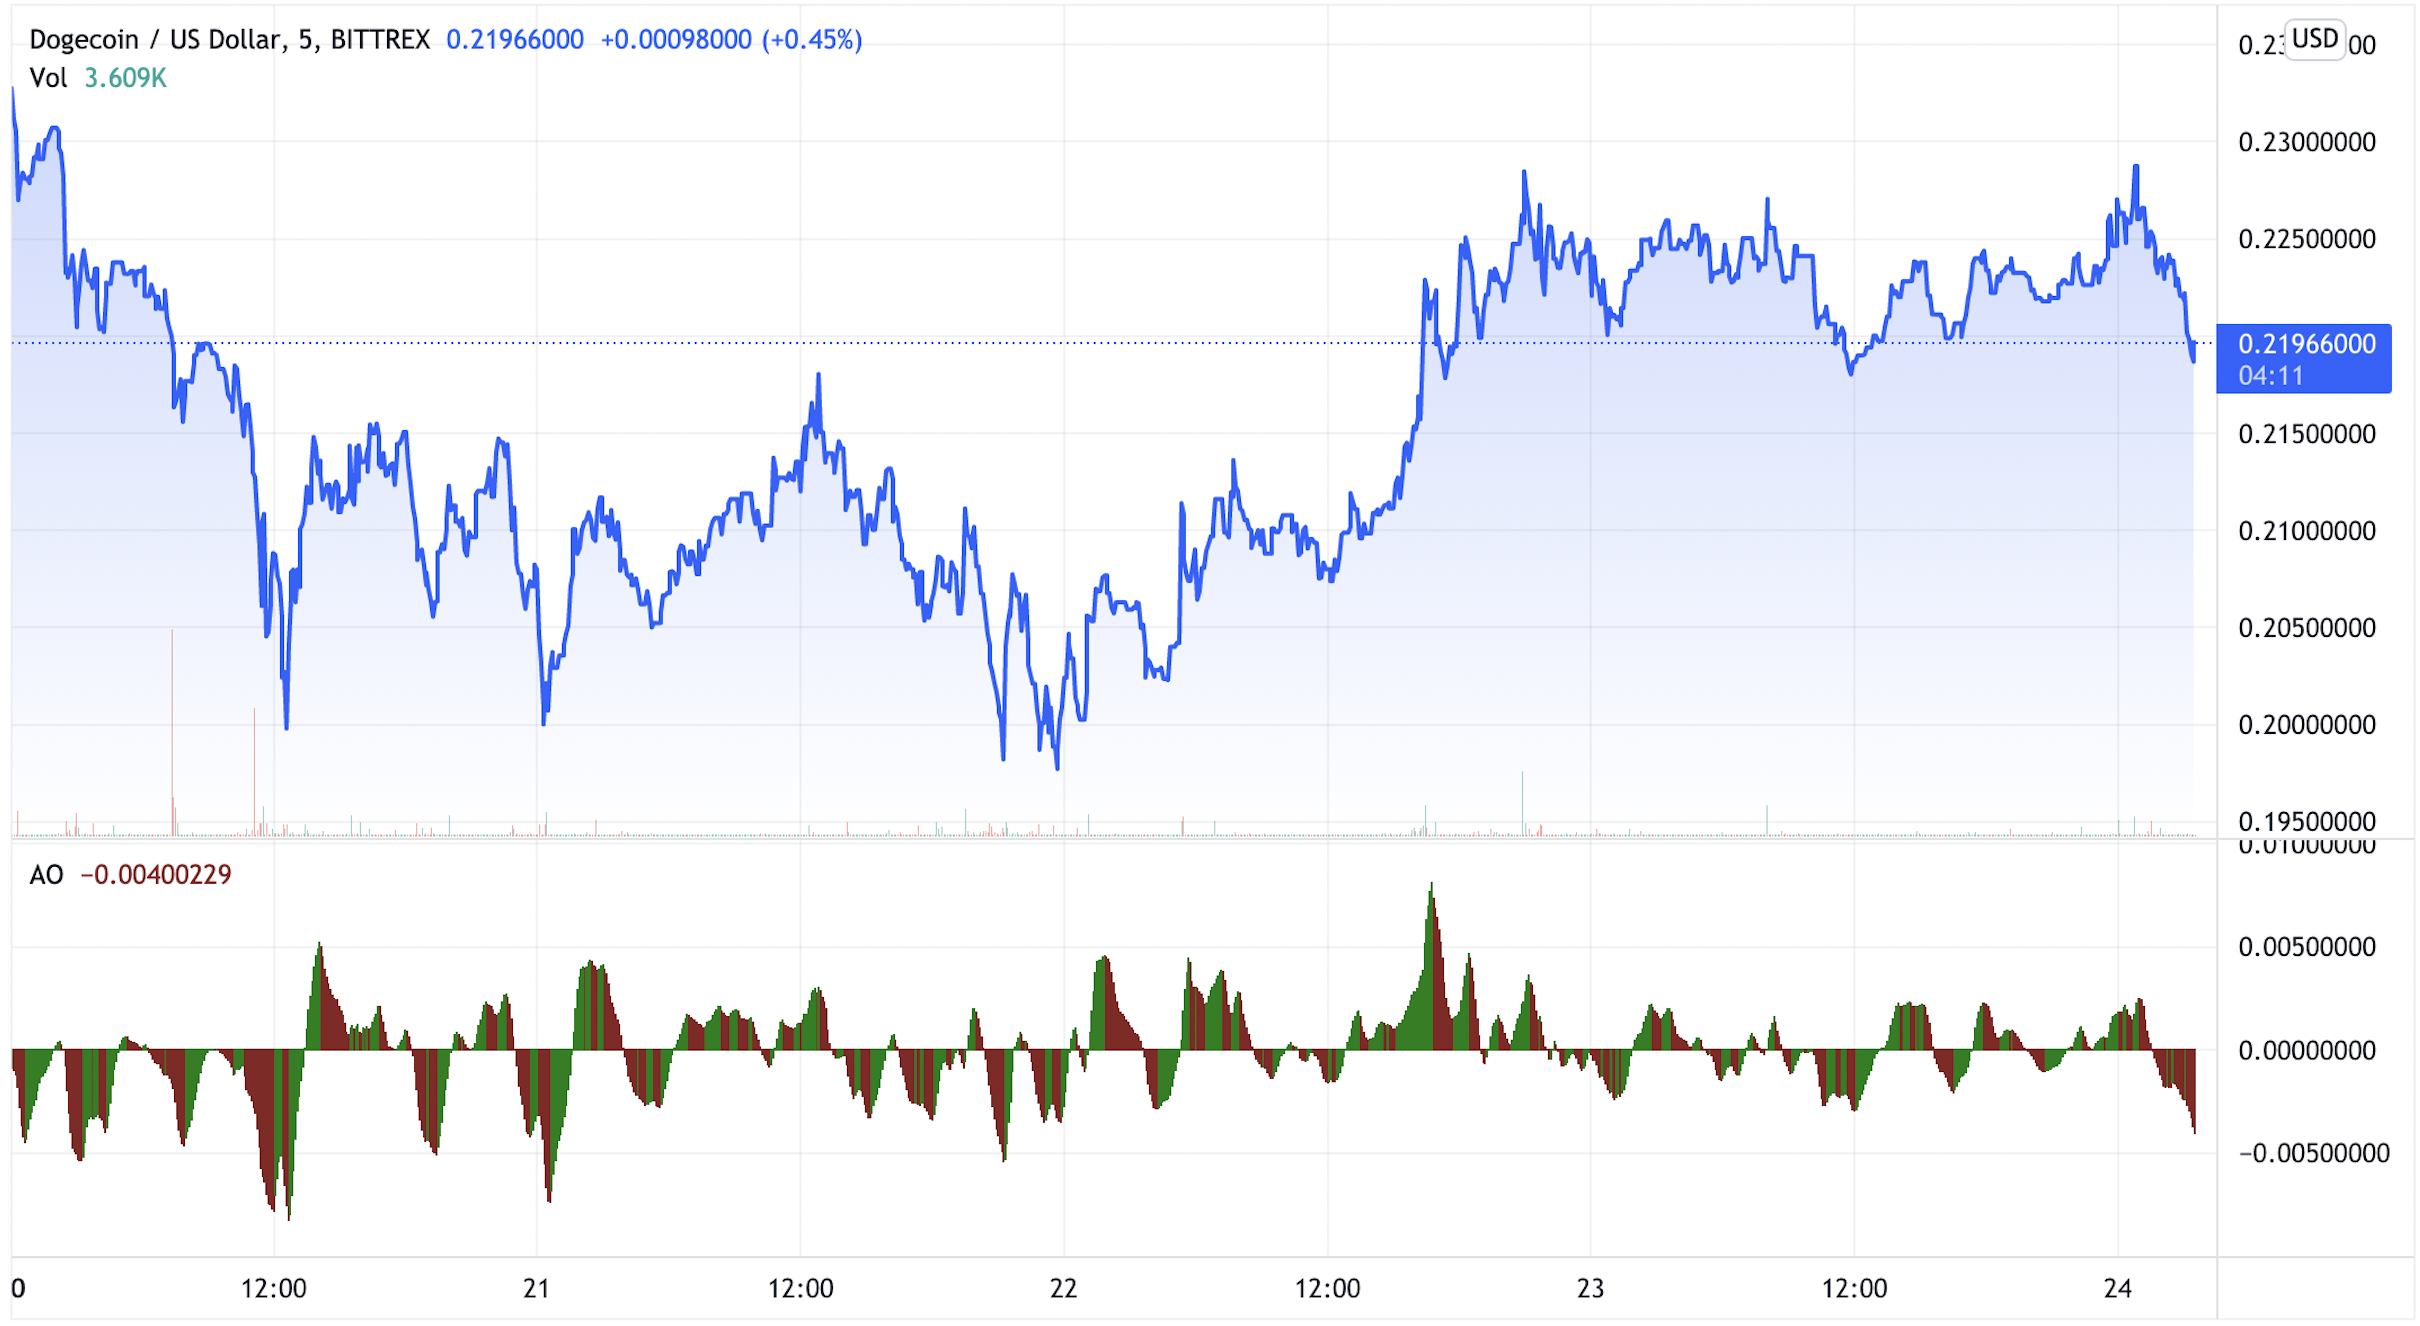Click the Vol value 3.609K
2420x1326 pixels.
click(x=125, y=78)
